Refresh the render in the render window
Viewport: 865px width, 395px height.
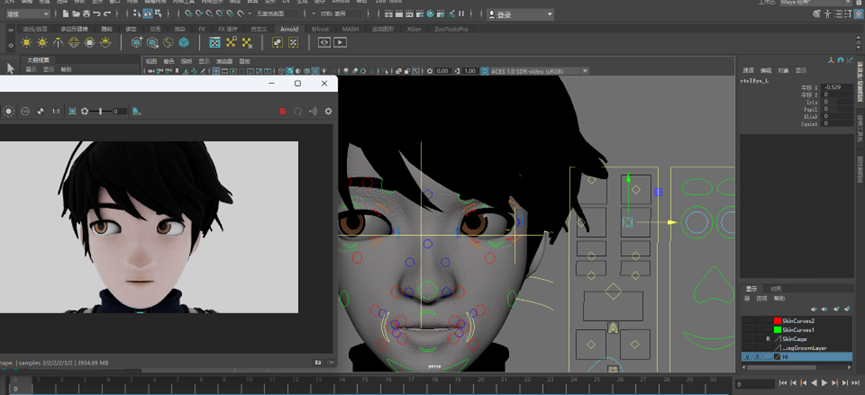click(298, 111)
